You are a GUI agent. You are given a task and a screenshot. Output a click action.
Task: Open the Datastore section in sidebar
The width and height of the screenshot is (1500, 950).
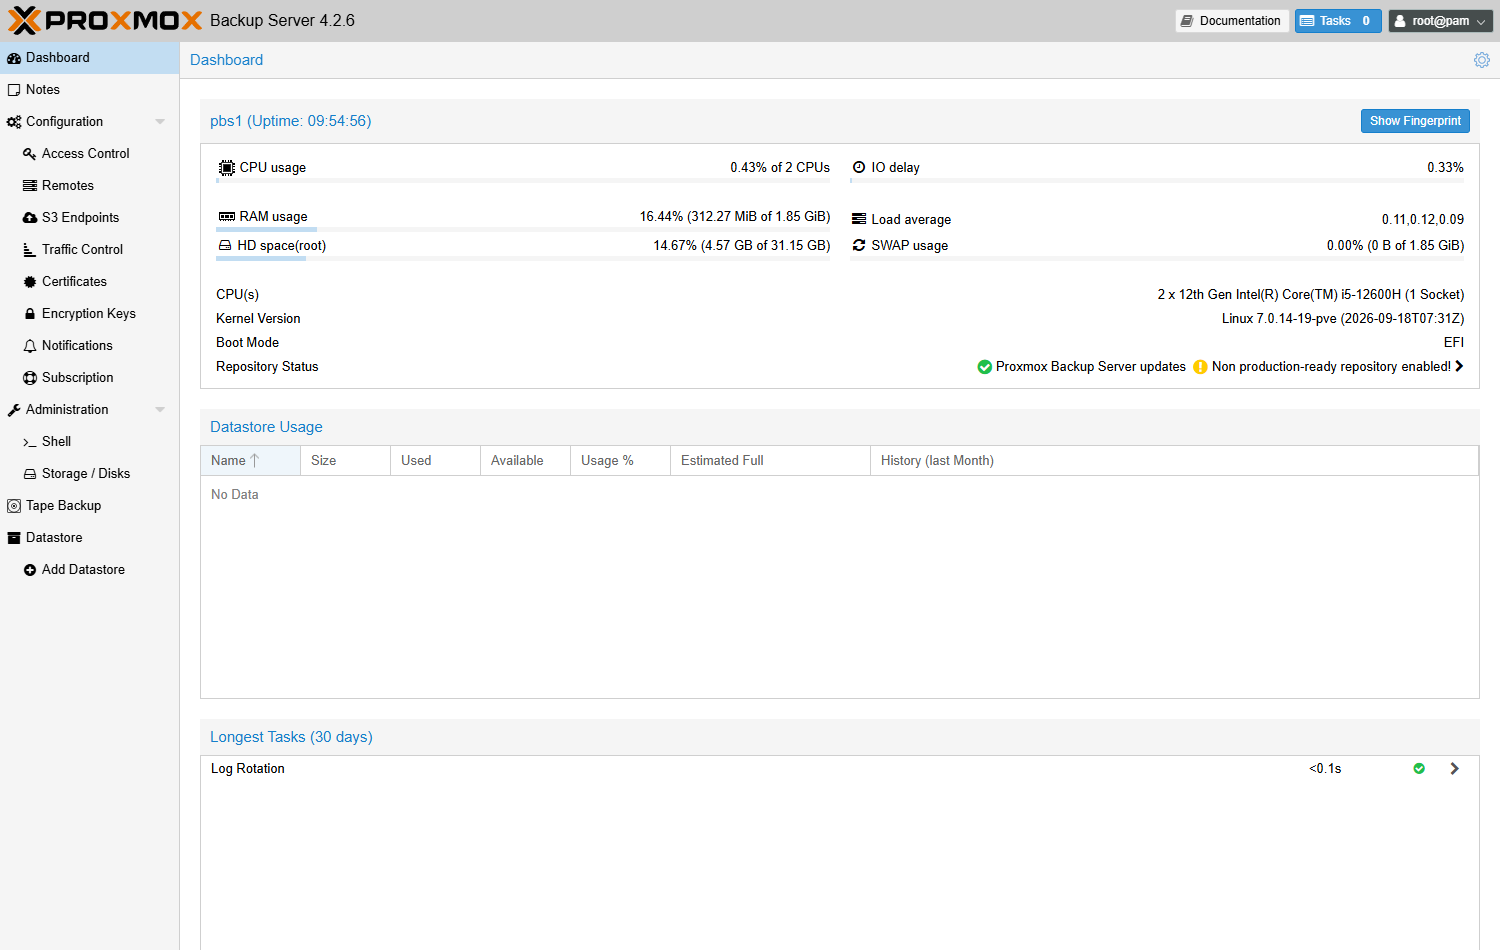coord(90,538)
